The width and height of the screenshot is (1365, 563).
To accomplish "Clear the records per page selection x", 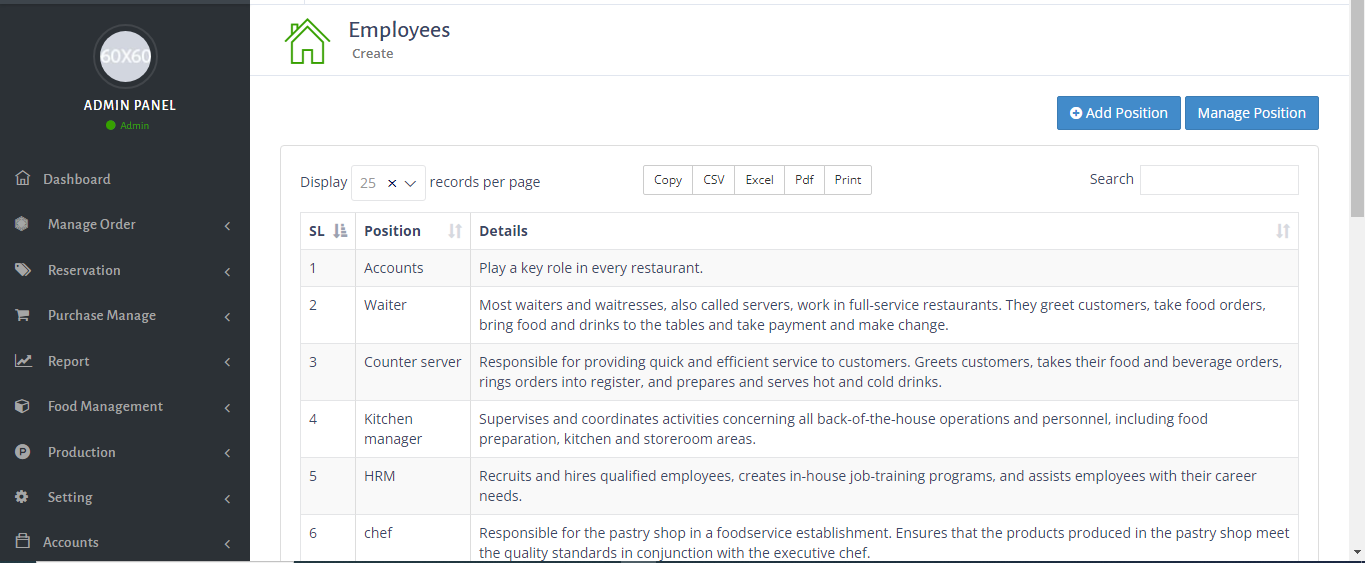I will pyautogui.click(x=392, y=183).
